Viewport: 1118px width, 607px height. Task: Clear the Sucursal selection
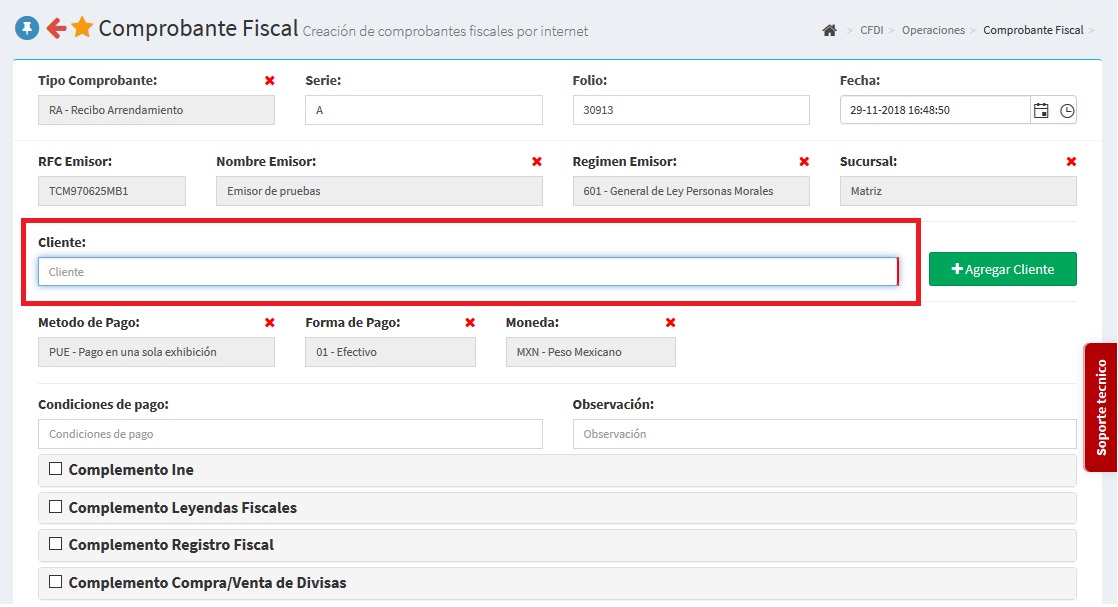(1071, 161)
